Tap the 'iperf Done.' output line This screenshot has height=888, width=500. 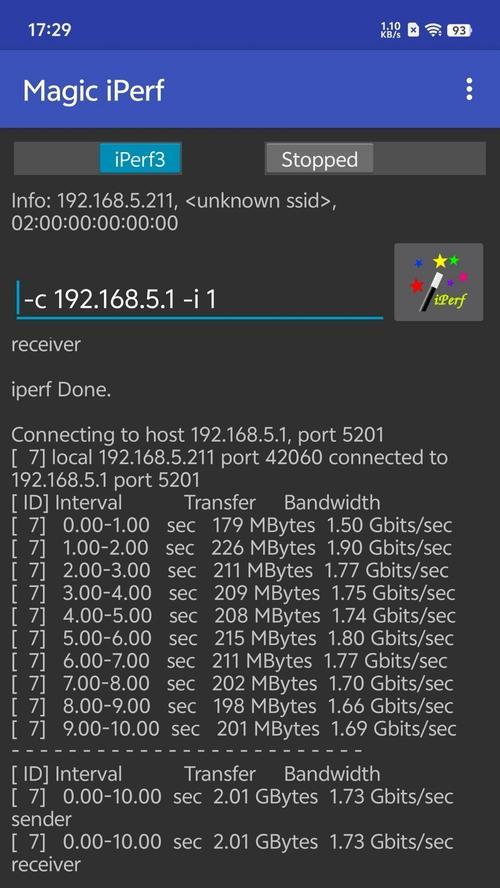click(61, 390)
